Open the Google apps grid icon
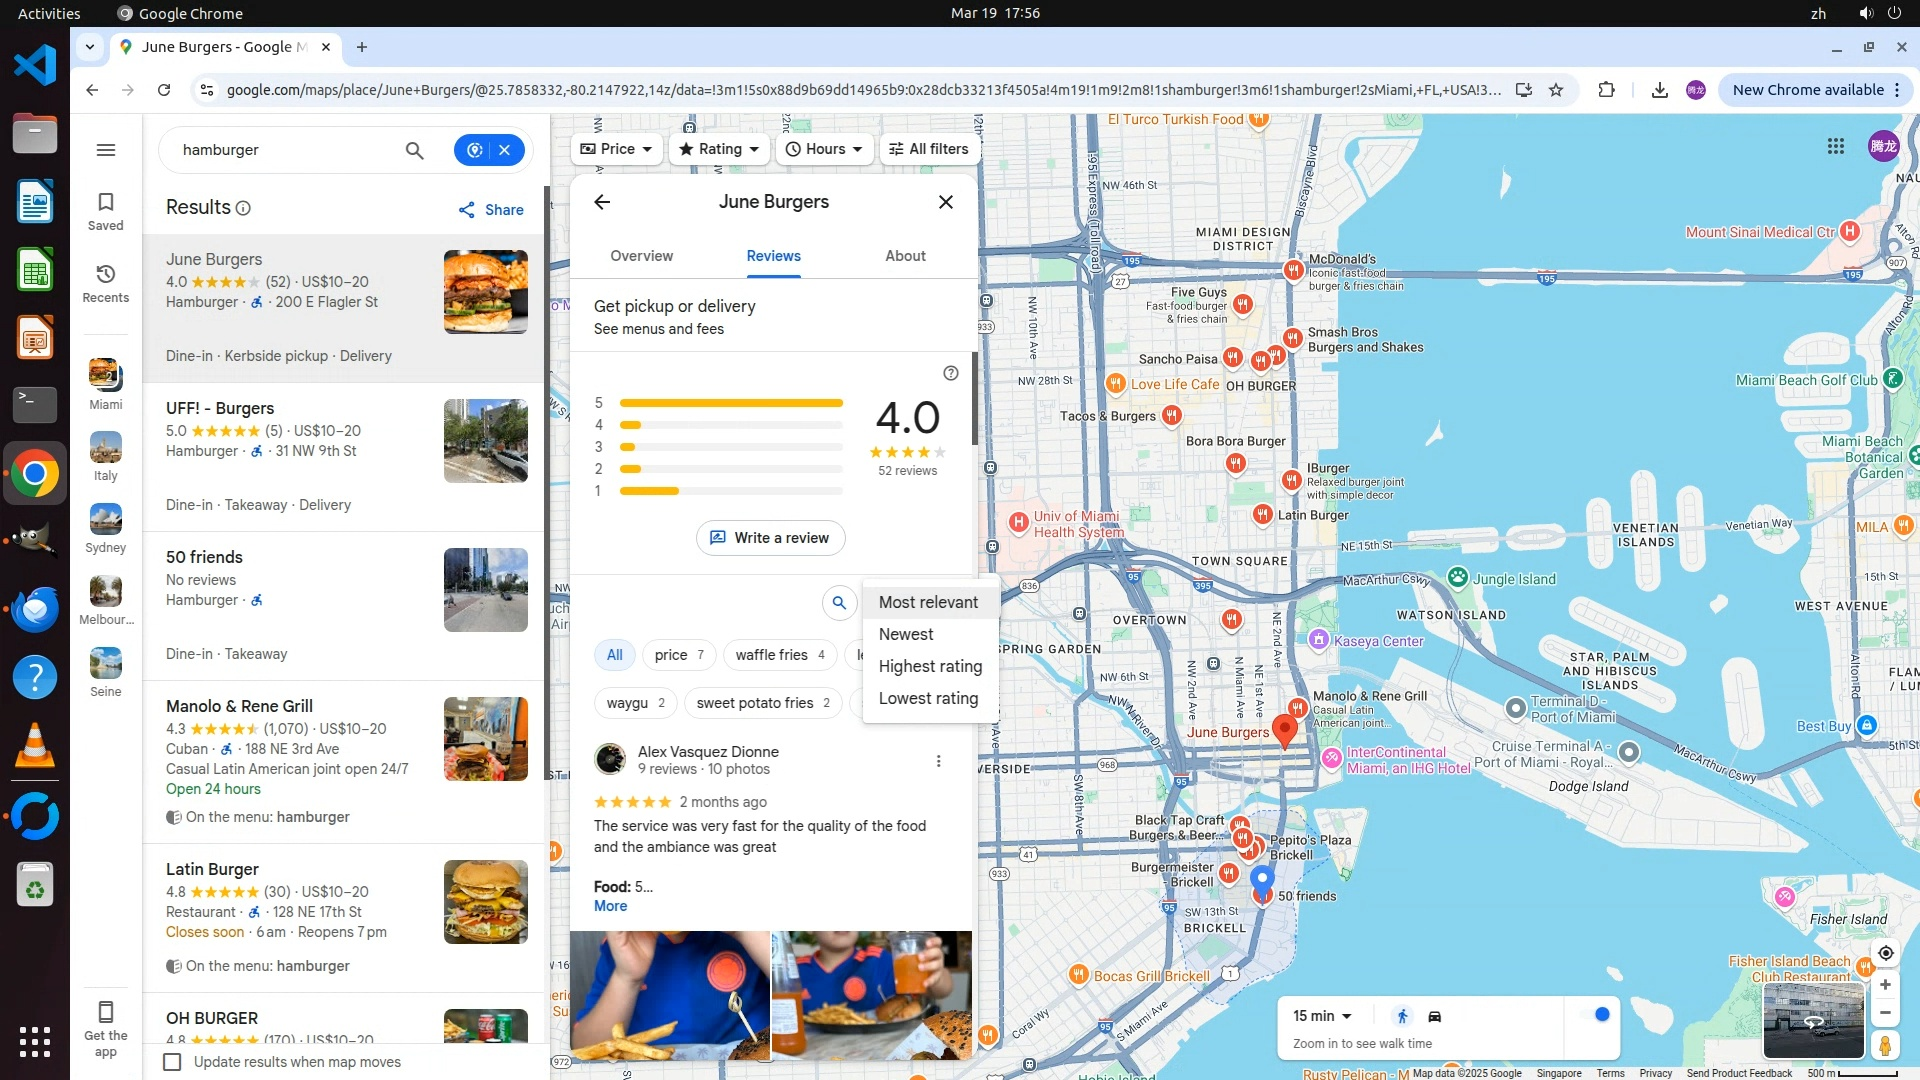1920x1080 pixels. click(x=1835, y=146)
